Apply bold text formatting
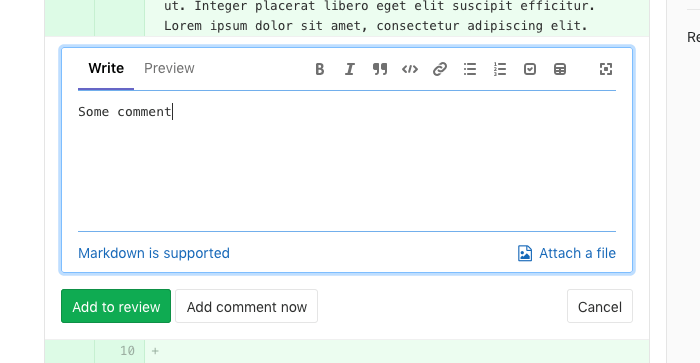Image resolution: width=700 pixels, height=363 pixels. click(x=320, y=69)
